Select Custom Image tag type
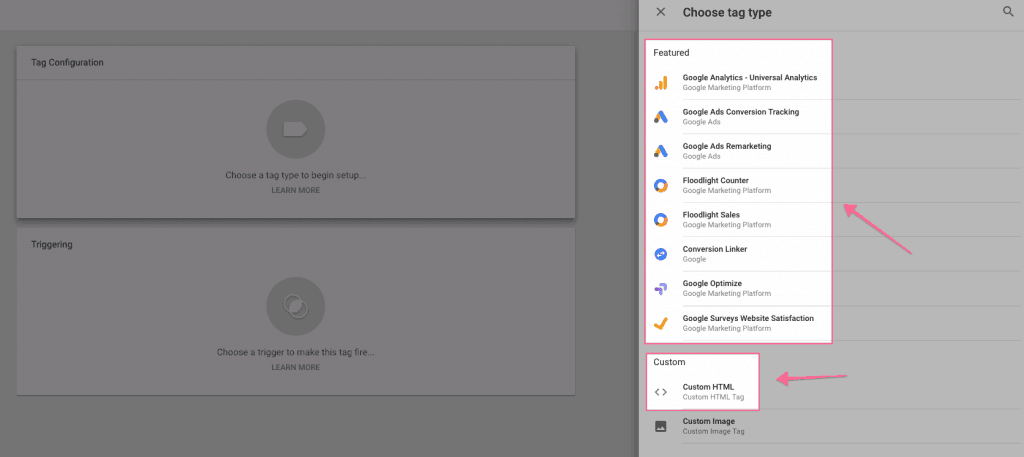The image size is (1024, 457). coord(828,426)
